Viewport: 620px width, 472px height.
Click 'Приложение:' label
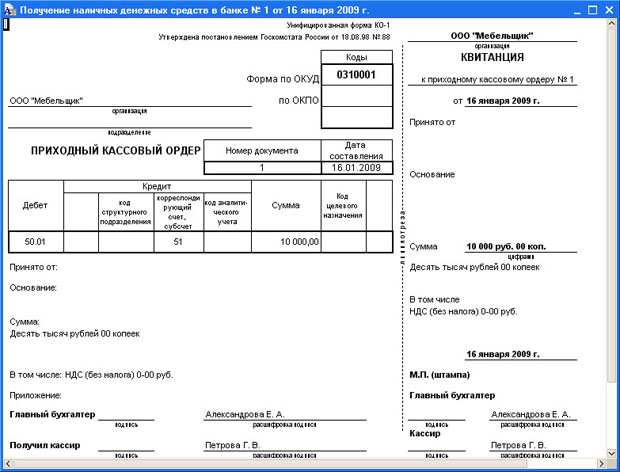point(36,395)
